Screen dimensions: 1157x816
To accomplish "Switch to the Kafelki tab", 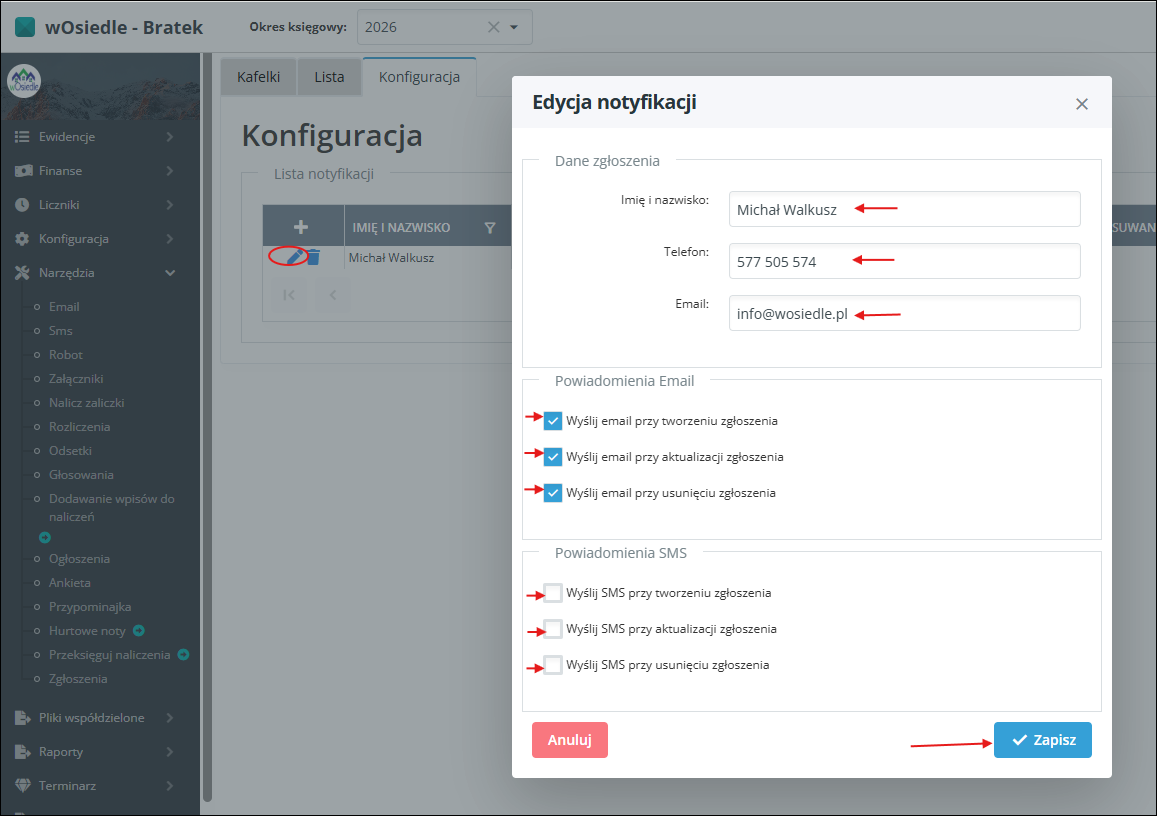I will (x=258, y=77).
